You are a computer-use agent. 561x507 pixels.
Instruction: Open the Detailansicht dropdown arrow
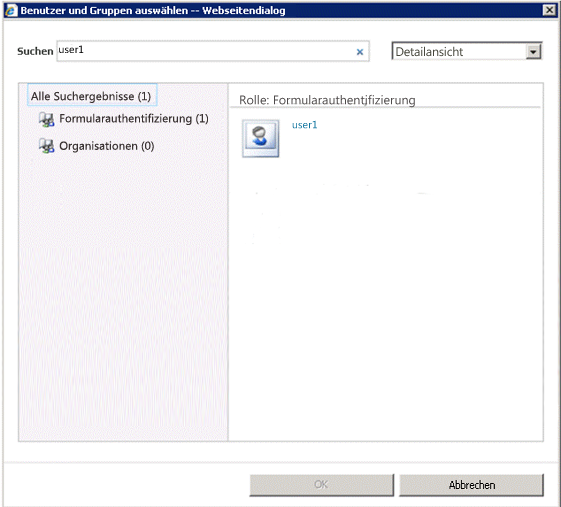tap(533, 52)
